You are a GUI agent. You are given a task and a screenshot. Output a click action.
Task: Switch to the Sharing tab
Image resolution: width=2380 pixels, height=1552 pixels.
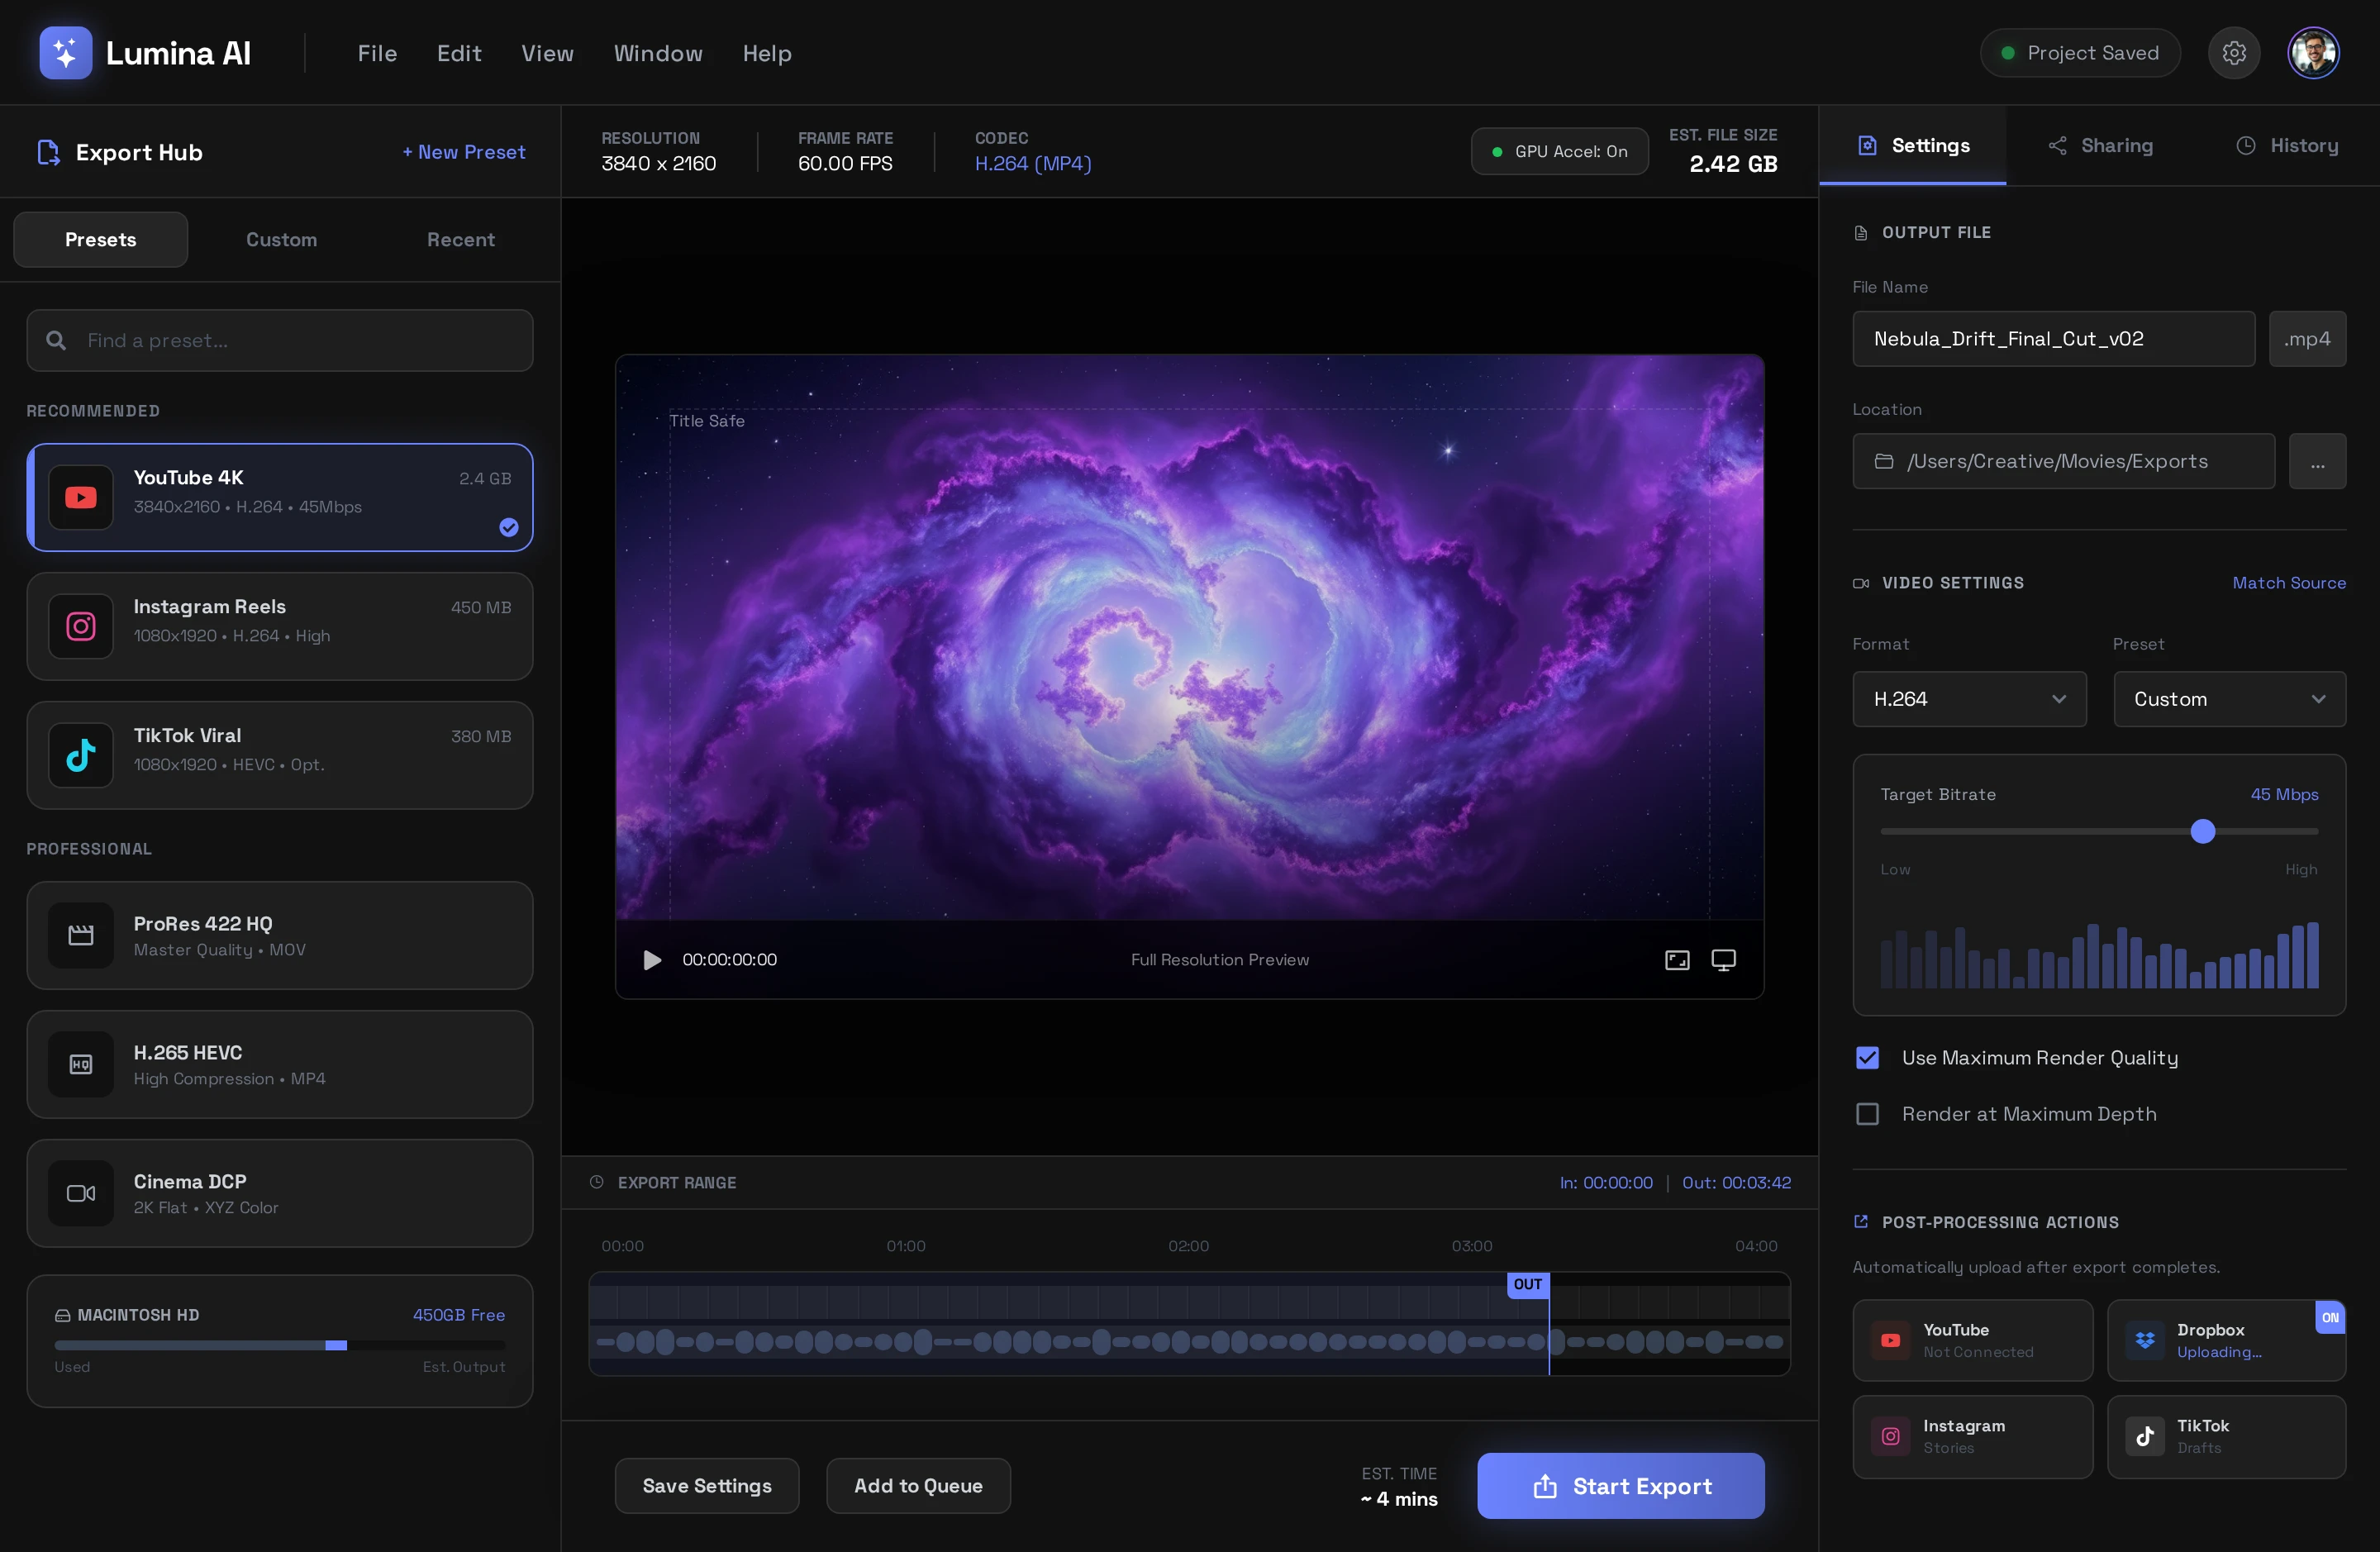coord(2100,146)
